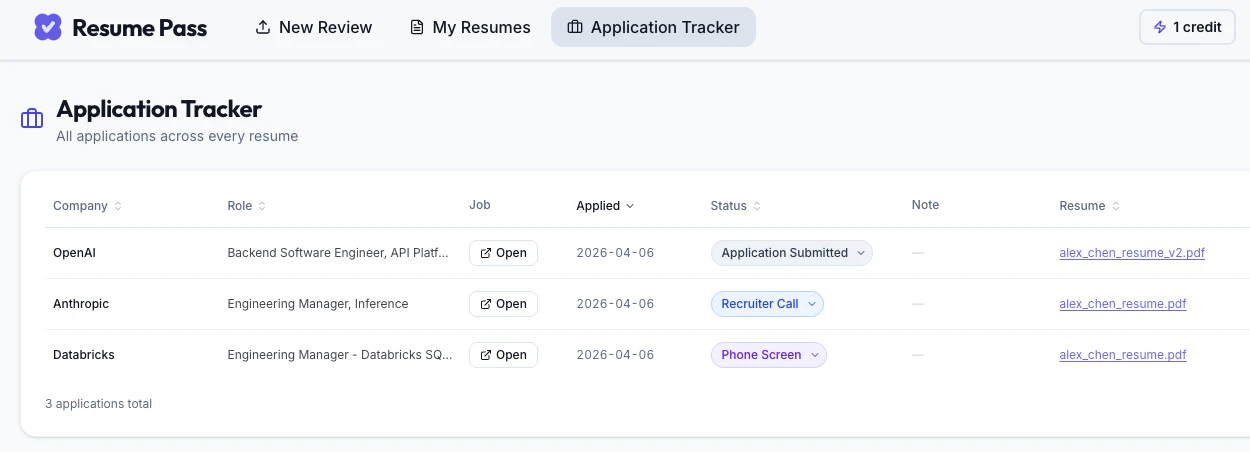
Task: Sort by the Role column header
Action: (247, 206)
